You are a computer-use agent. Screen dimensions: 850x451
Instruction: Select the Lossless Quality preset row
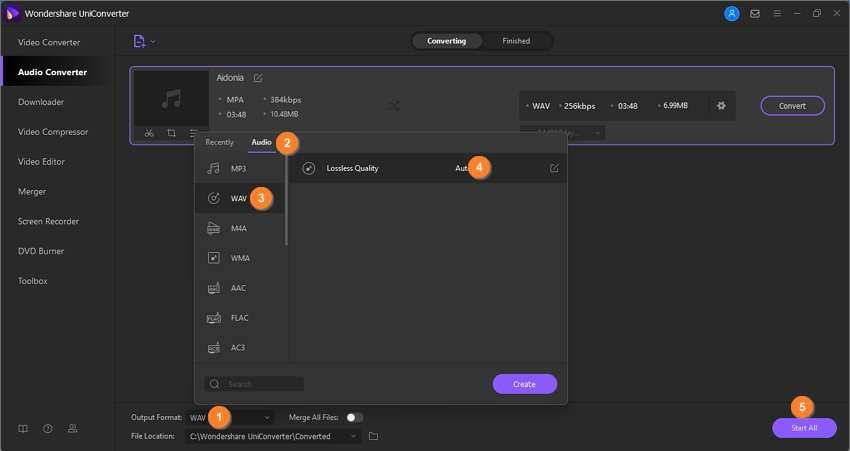pos(428,169)
